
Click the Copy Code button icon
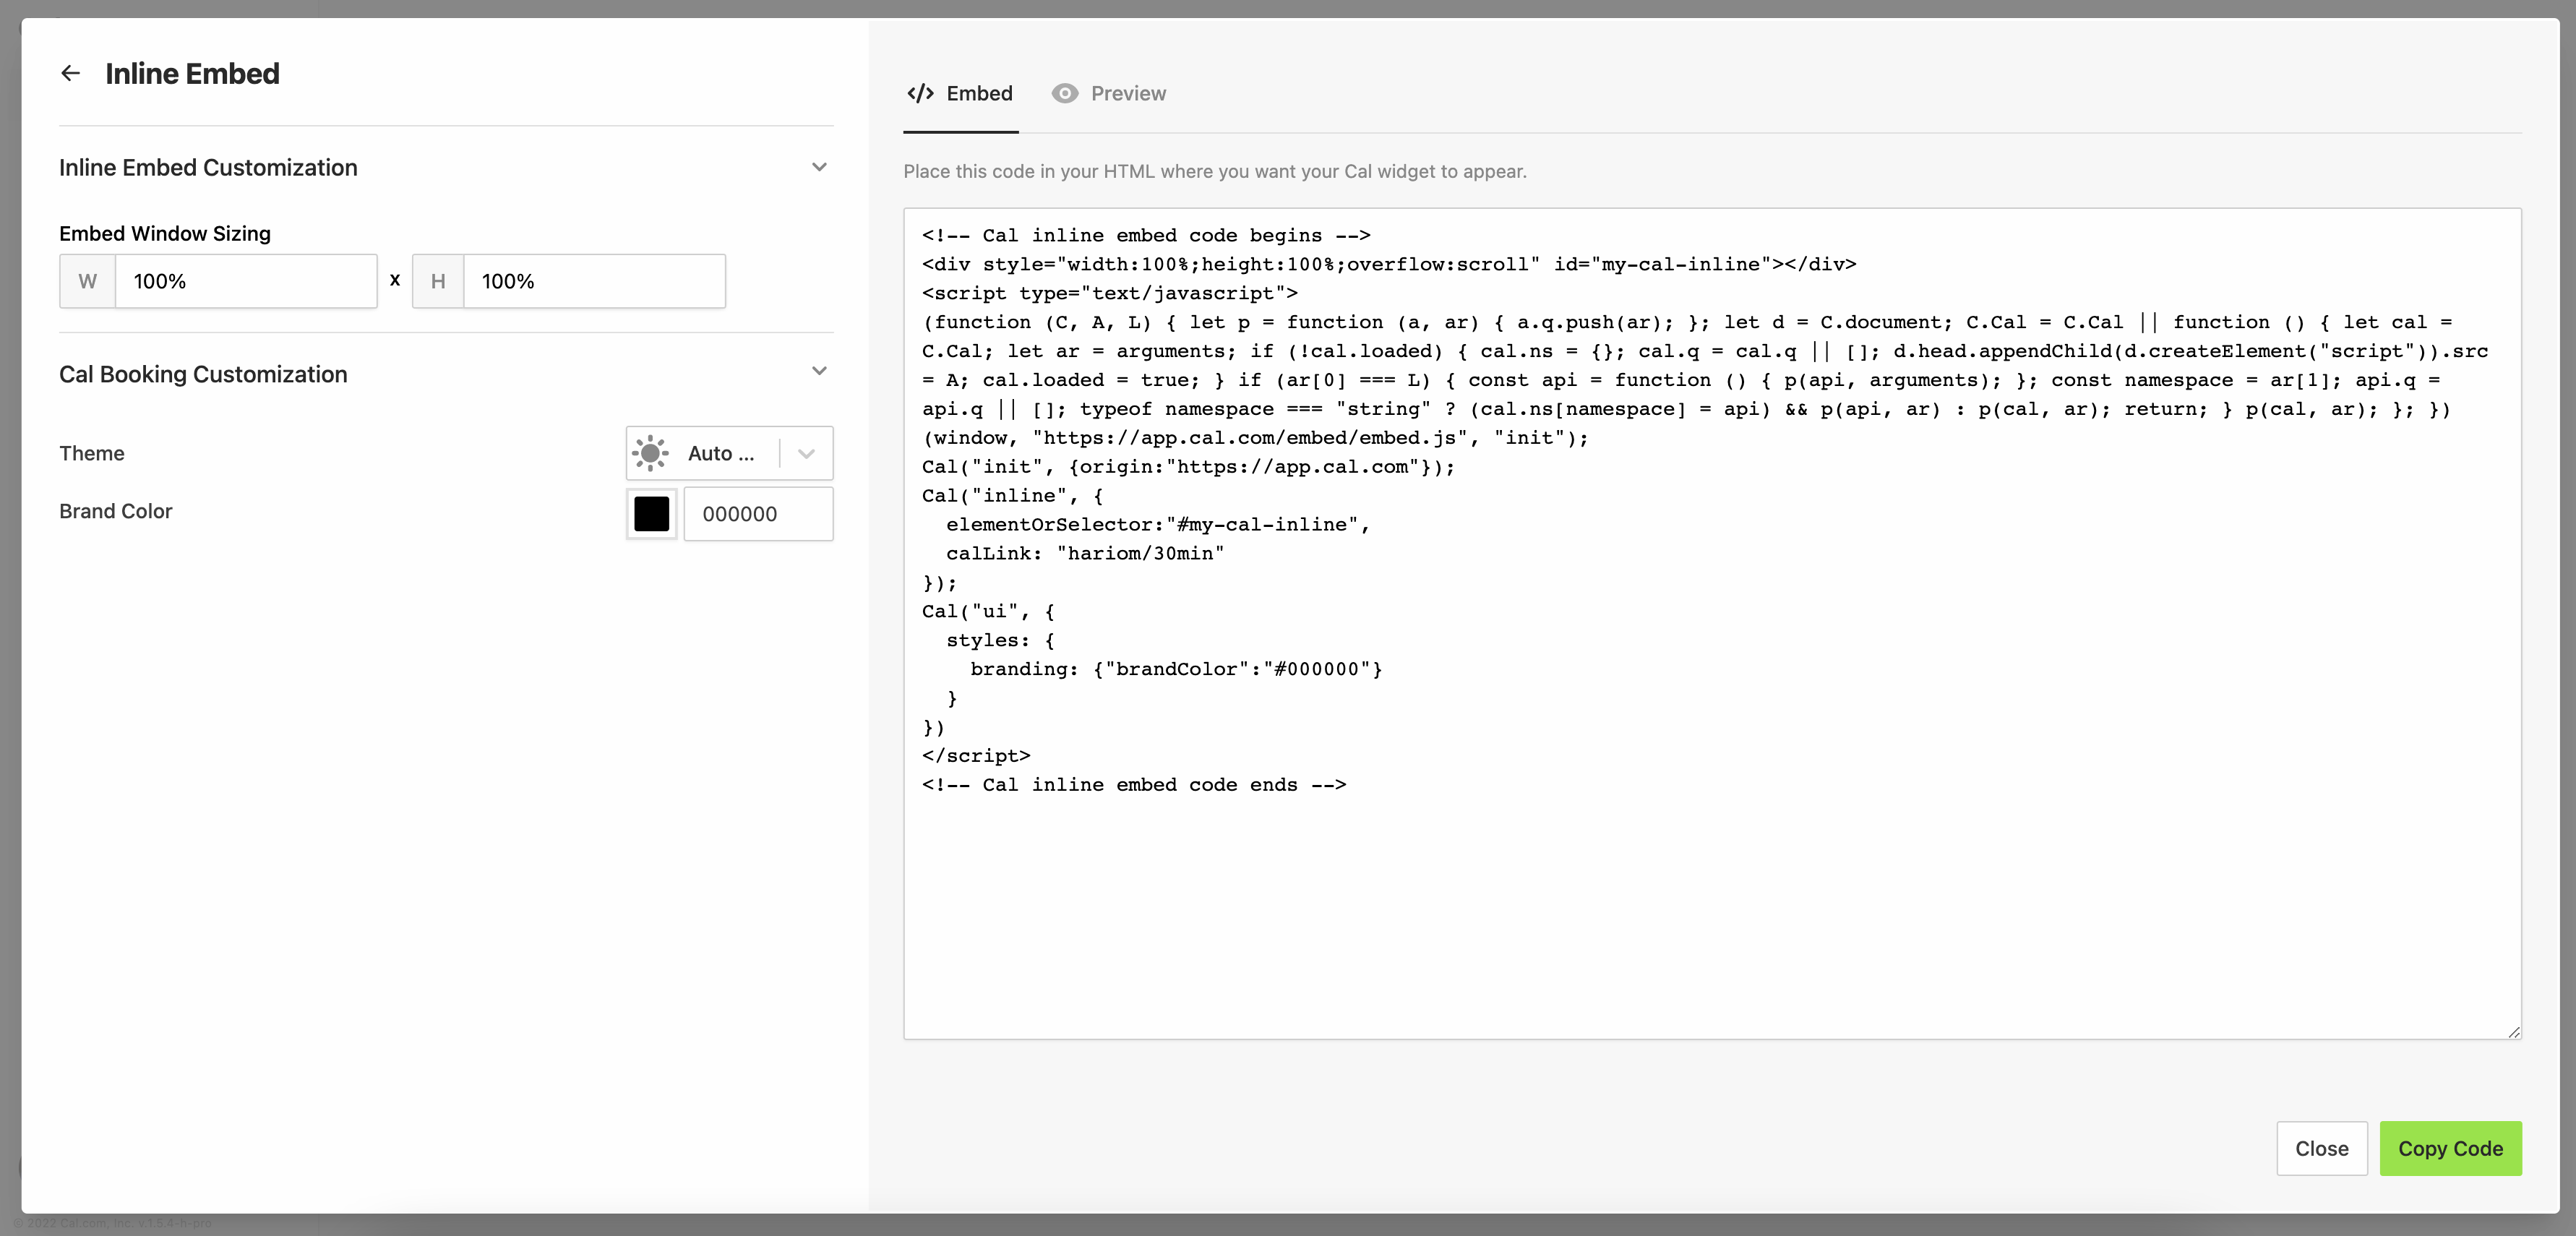(x=2451, y=1147)
